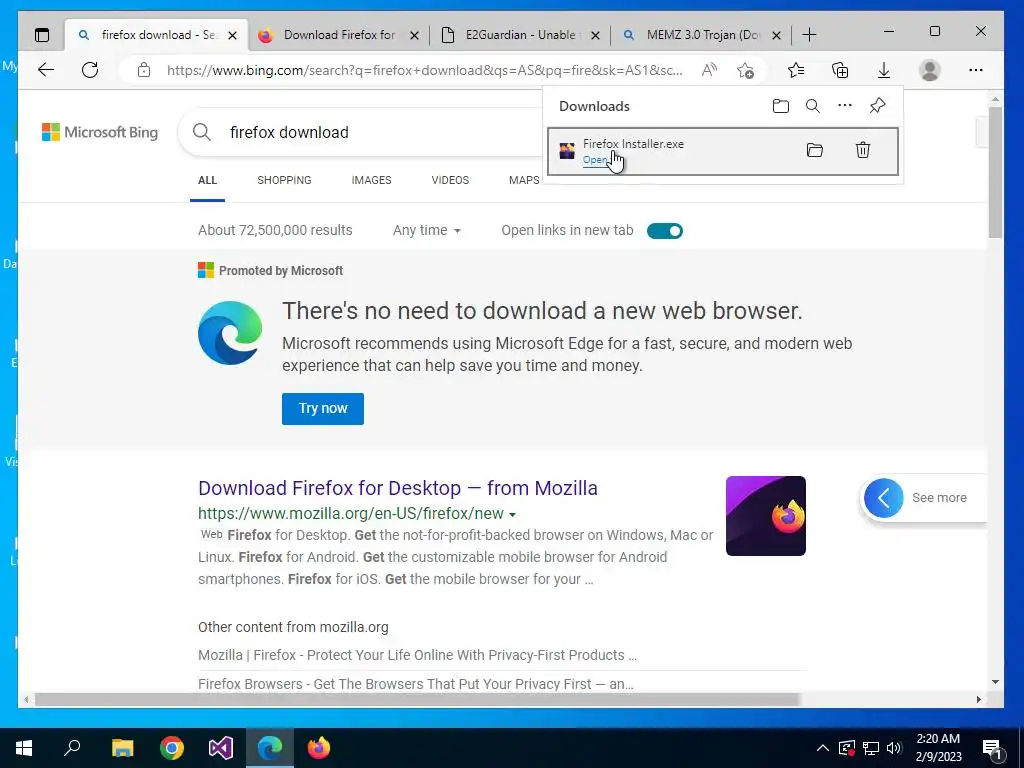Open downloads folder from Downloads panel
1024x768 pixels.
point(780,106)
